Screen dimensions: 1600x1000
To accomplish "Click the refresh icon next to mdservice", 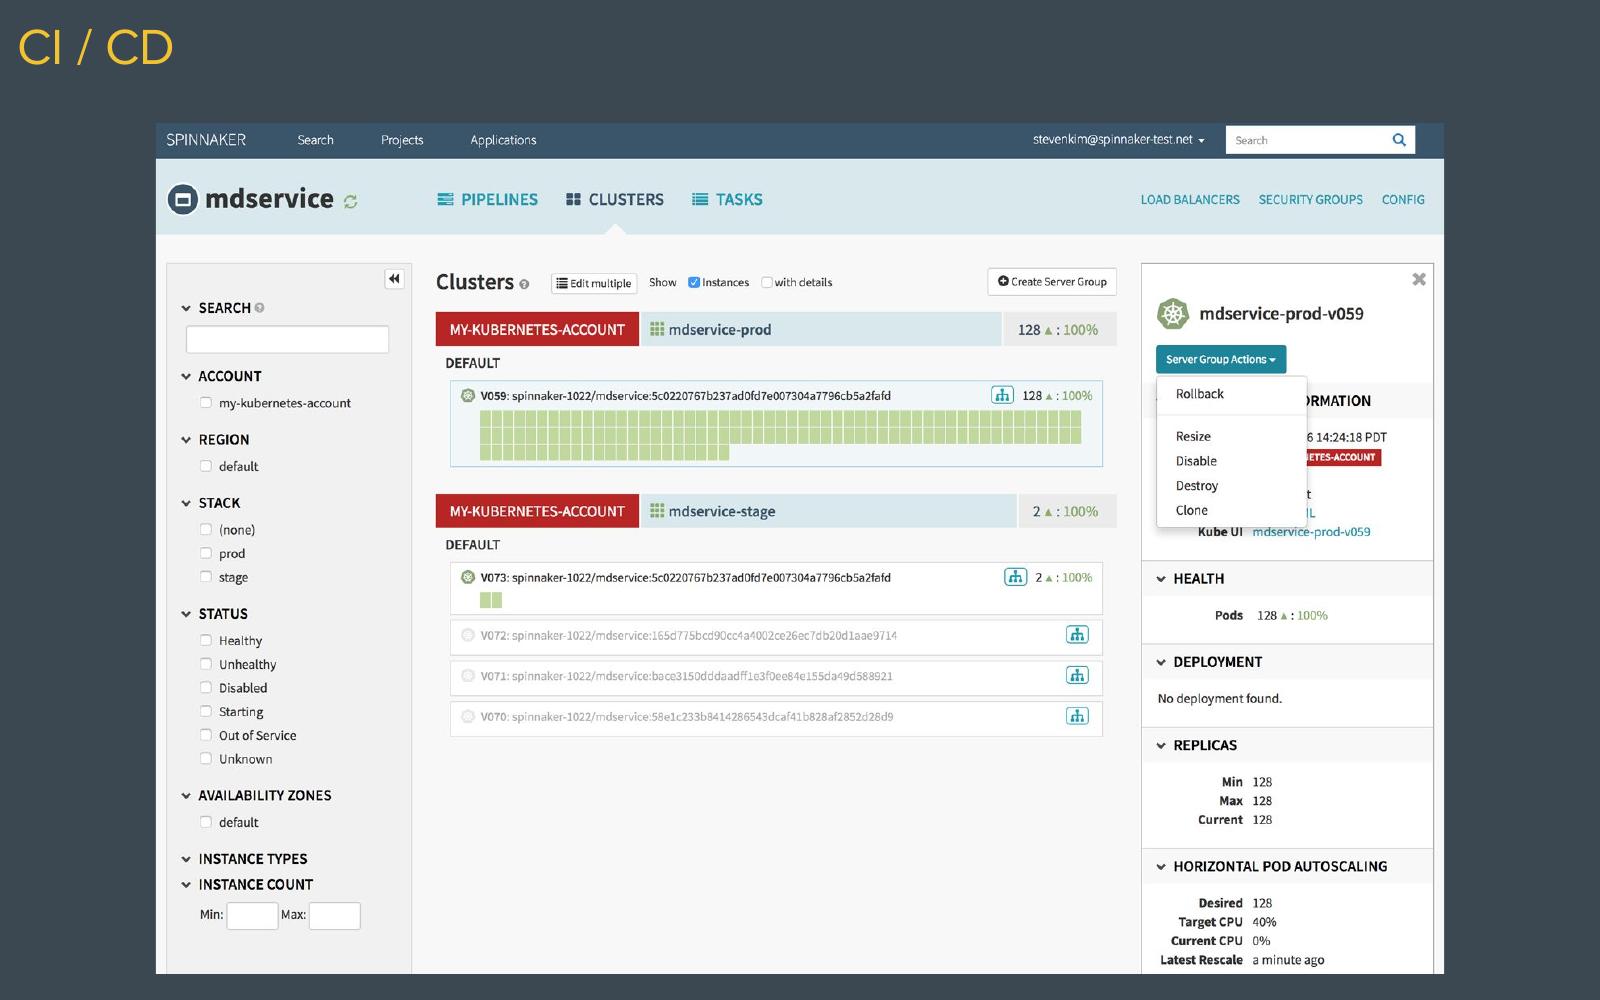I will (x=350, y=201).
